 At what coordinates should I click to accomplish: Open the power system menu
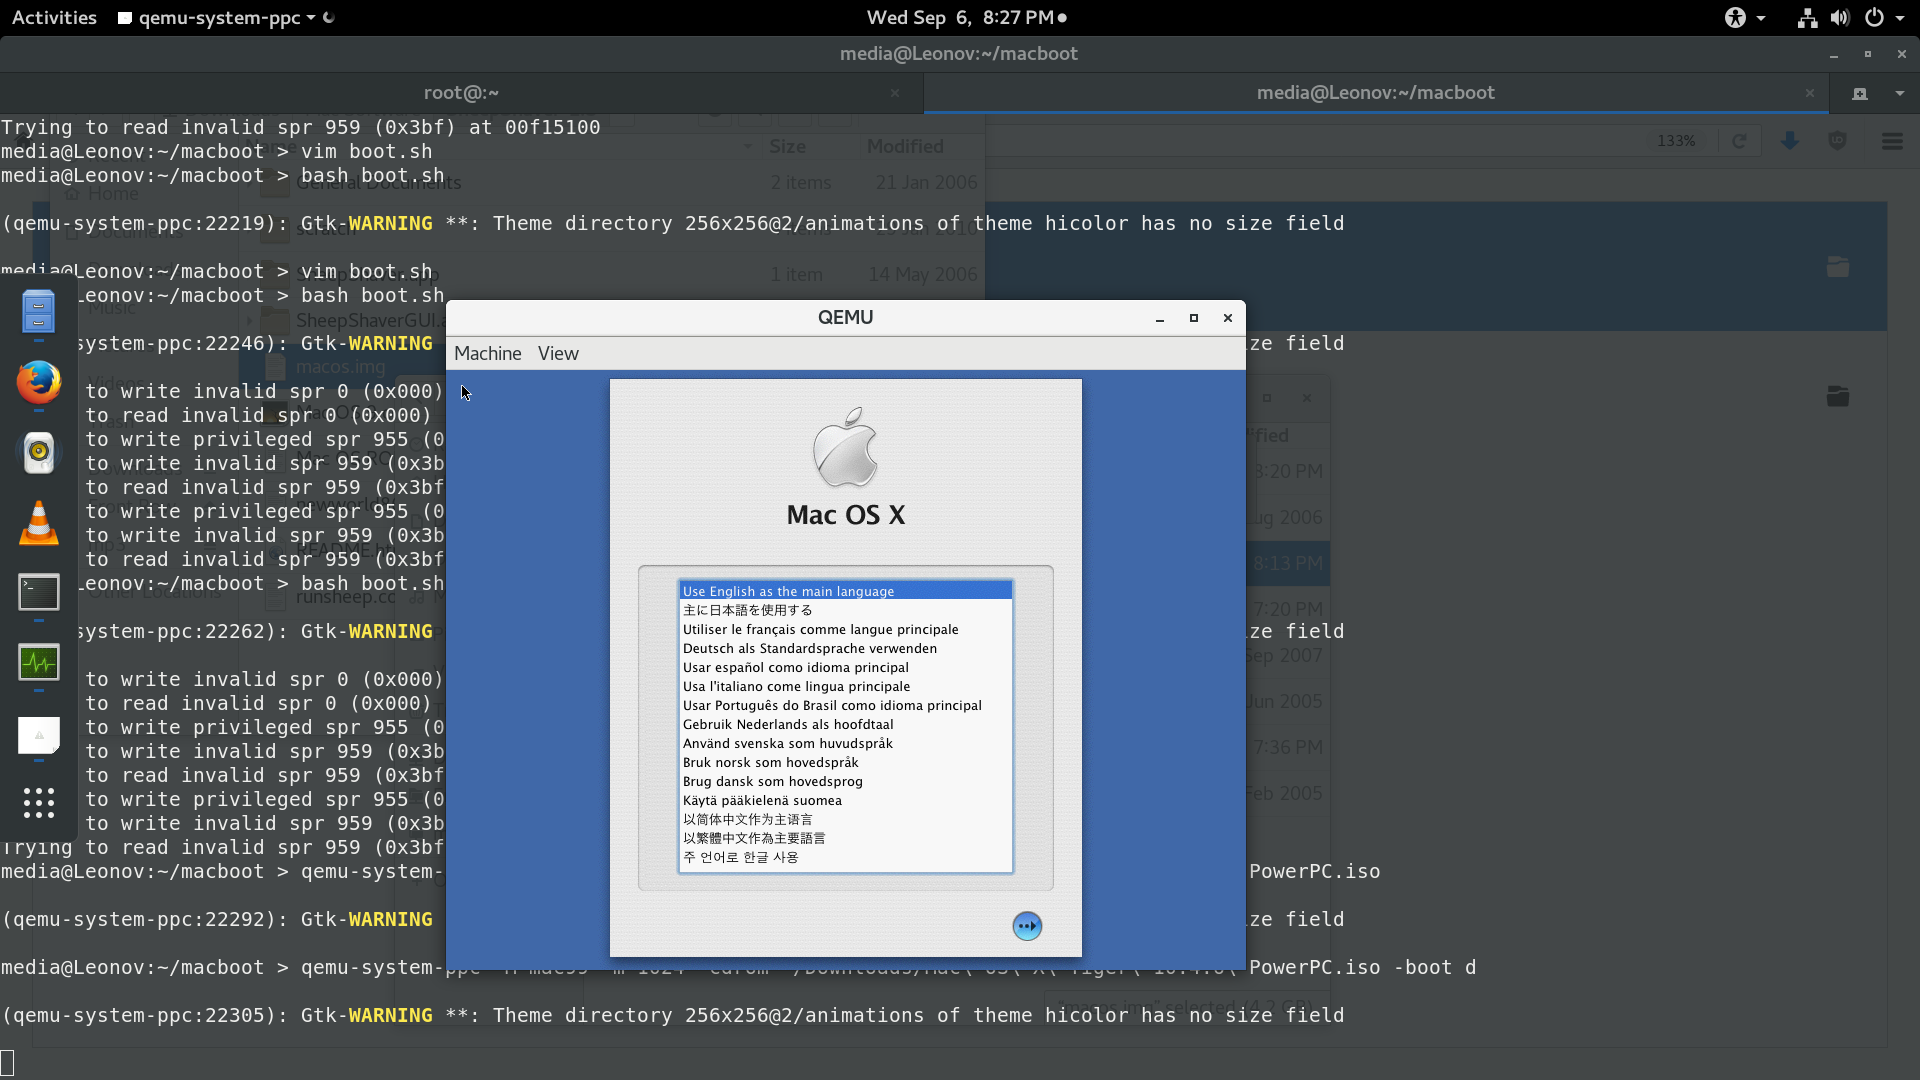coord(1884,17)
